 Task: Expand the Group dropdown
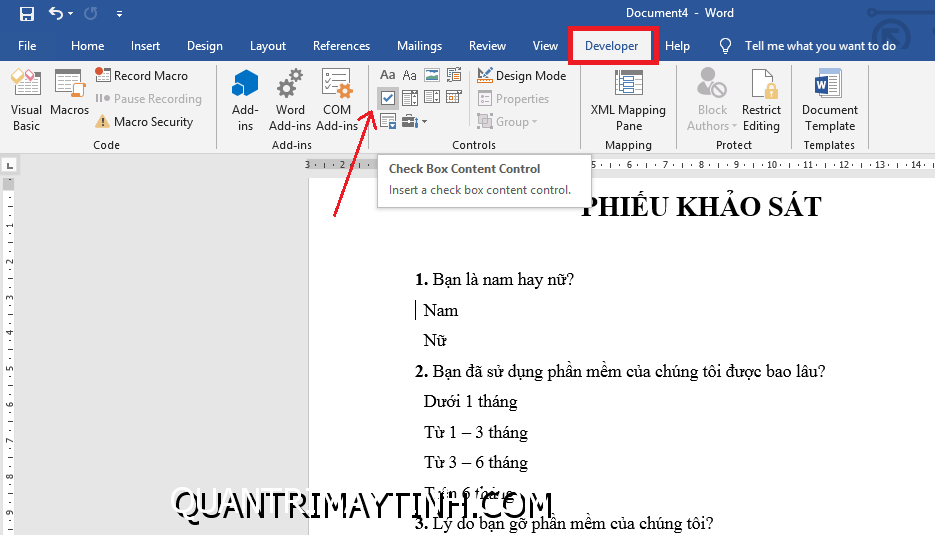pos(507,122)
